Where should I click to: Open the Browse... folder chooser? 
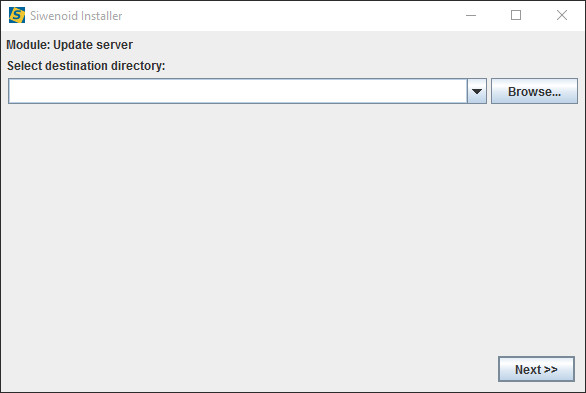pyautogui.click(x=534, y=91)
